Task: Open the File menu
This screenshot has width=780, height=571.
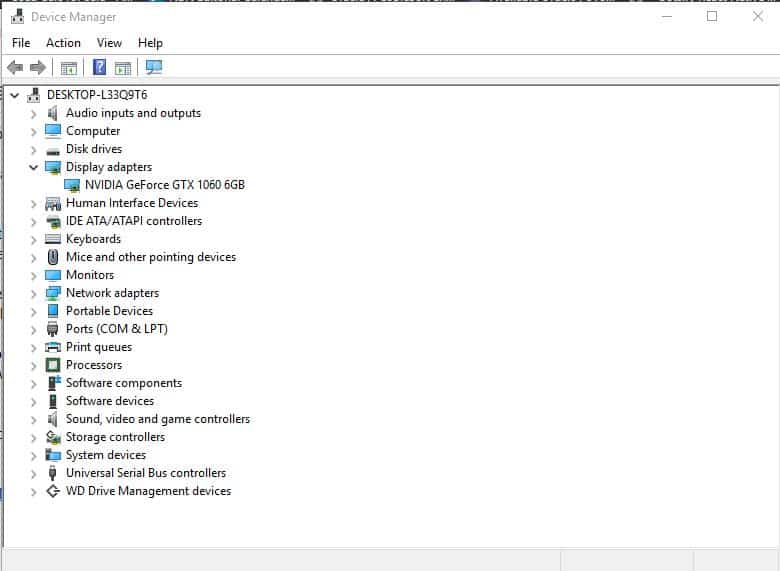Action: click(21, 43)
